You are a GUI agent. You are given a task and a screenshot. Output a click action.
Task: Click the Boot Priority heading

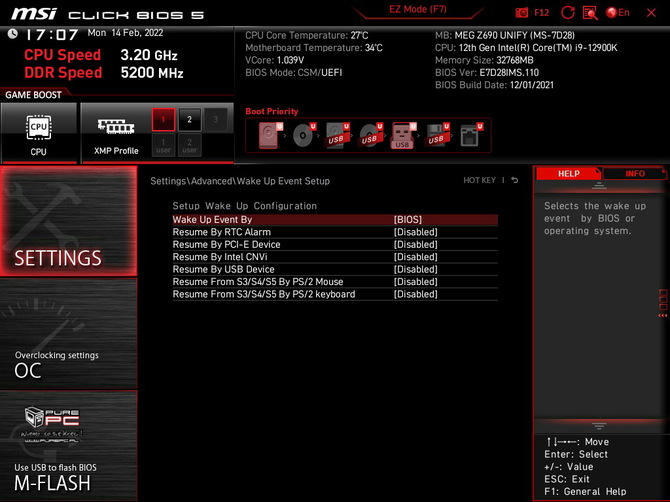[x=272, y=111]
